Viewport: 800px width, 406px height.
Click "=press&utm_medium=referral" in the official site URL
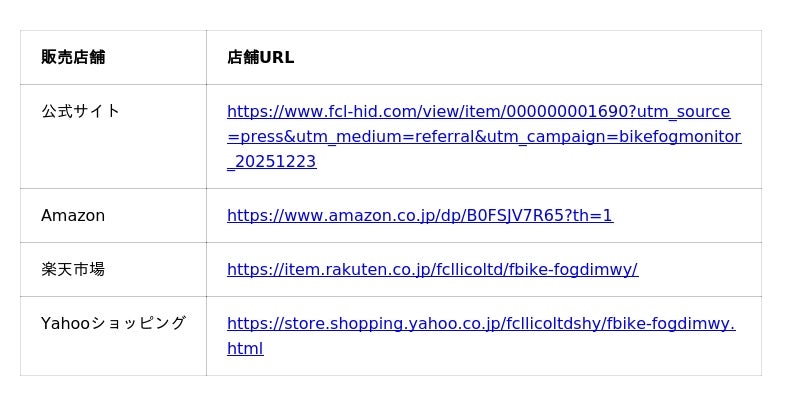(x=328, y=136)
